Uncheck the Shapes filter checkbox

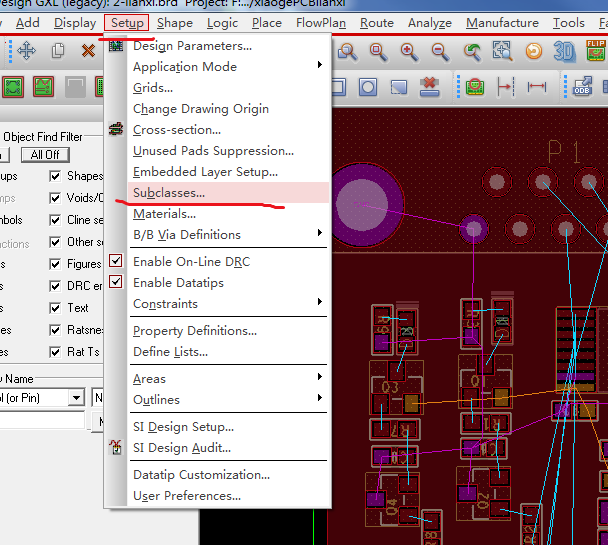tap(56, 176)
